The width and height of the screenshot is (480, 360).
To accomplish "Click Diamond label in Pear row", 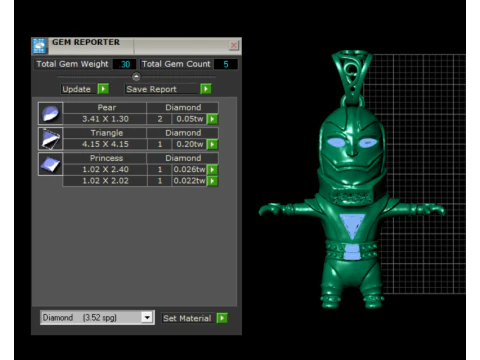I will click(x=183, y=108).
